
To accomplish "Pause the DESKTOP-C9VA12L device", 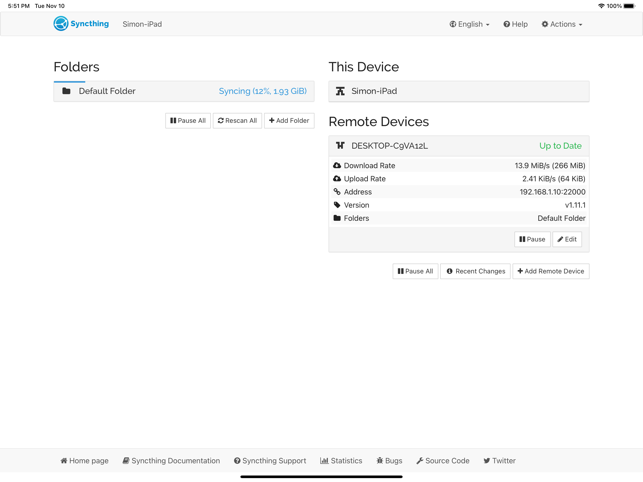I will (x=532, y=240).
